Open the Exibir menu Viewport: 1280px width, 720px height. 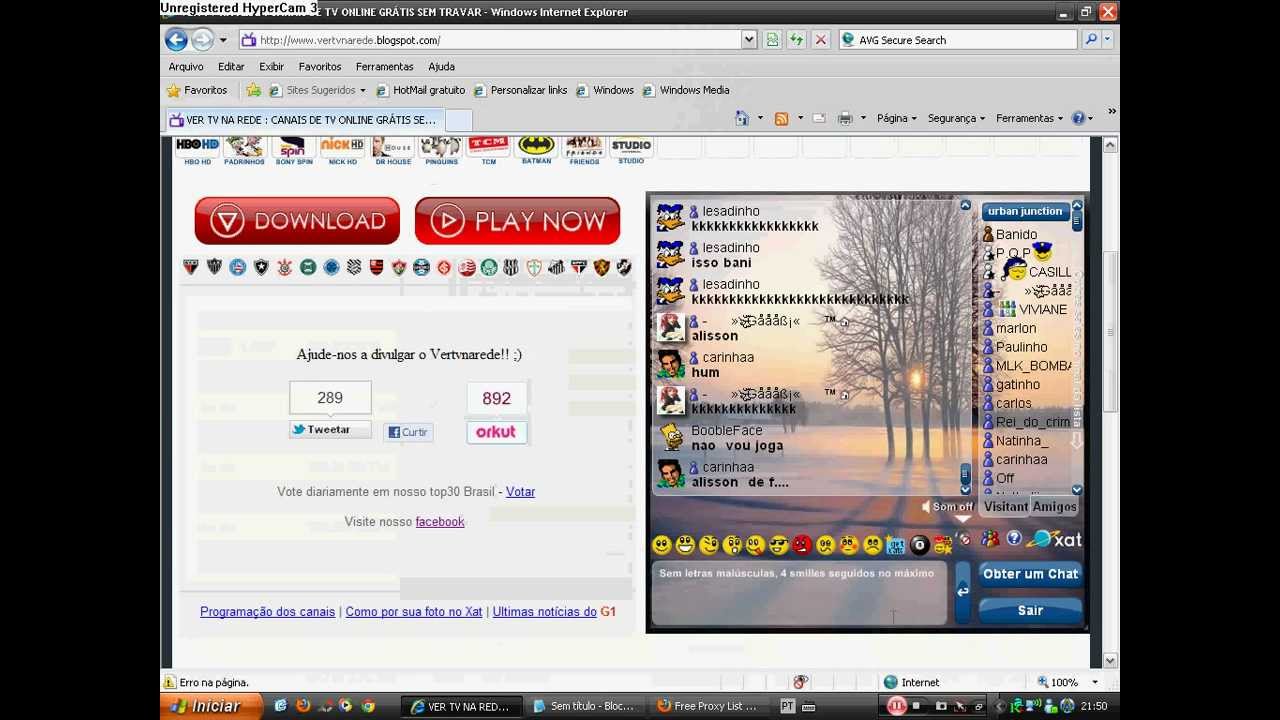(272, 66)
